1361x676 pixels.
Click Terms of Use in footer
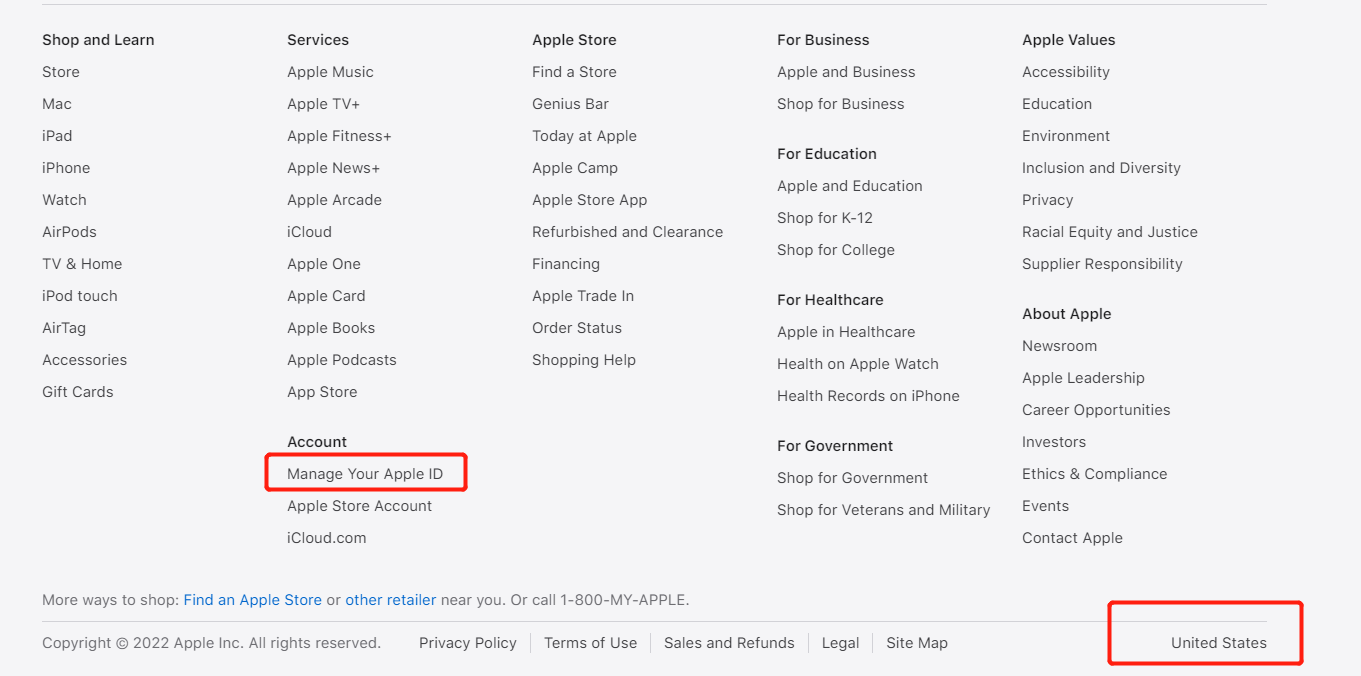pos(590,643)
